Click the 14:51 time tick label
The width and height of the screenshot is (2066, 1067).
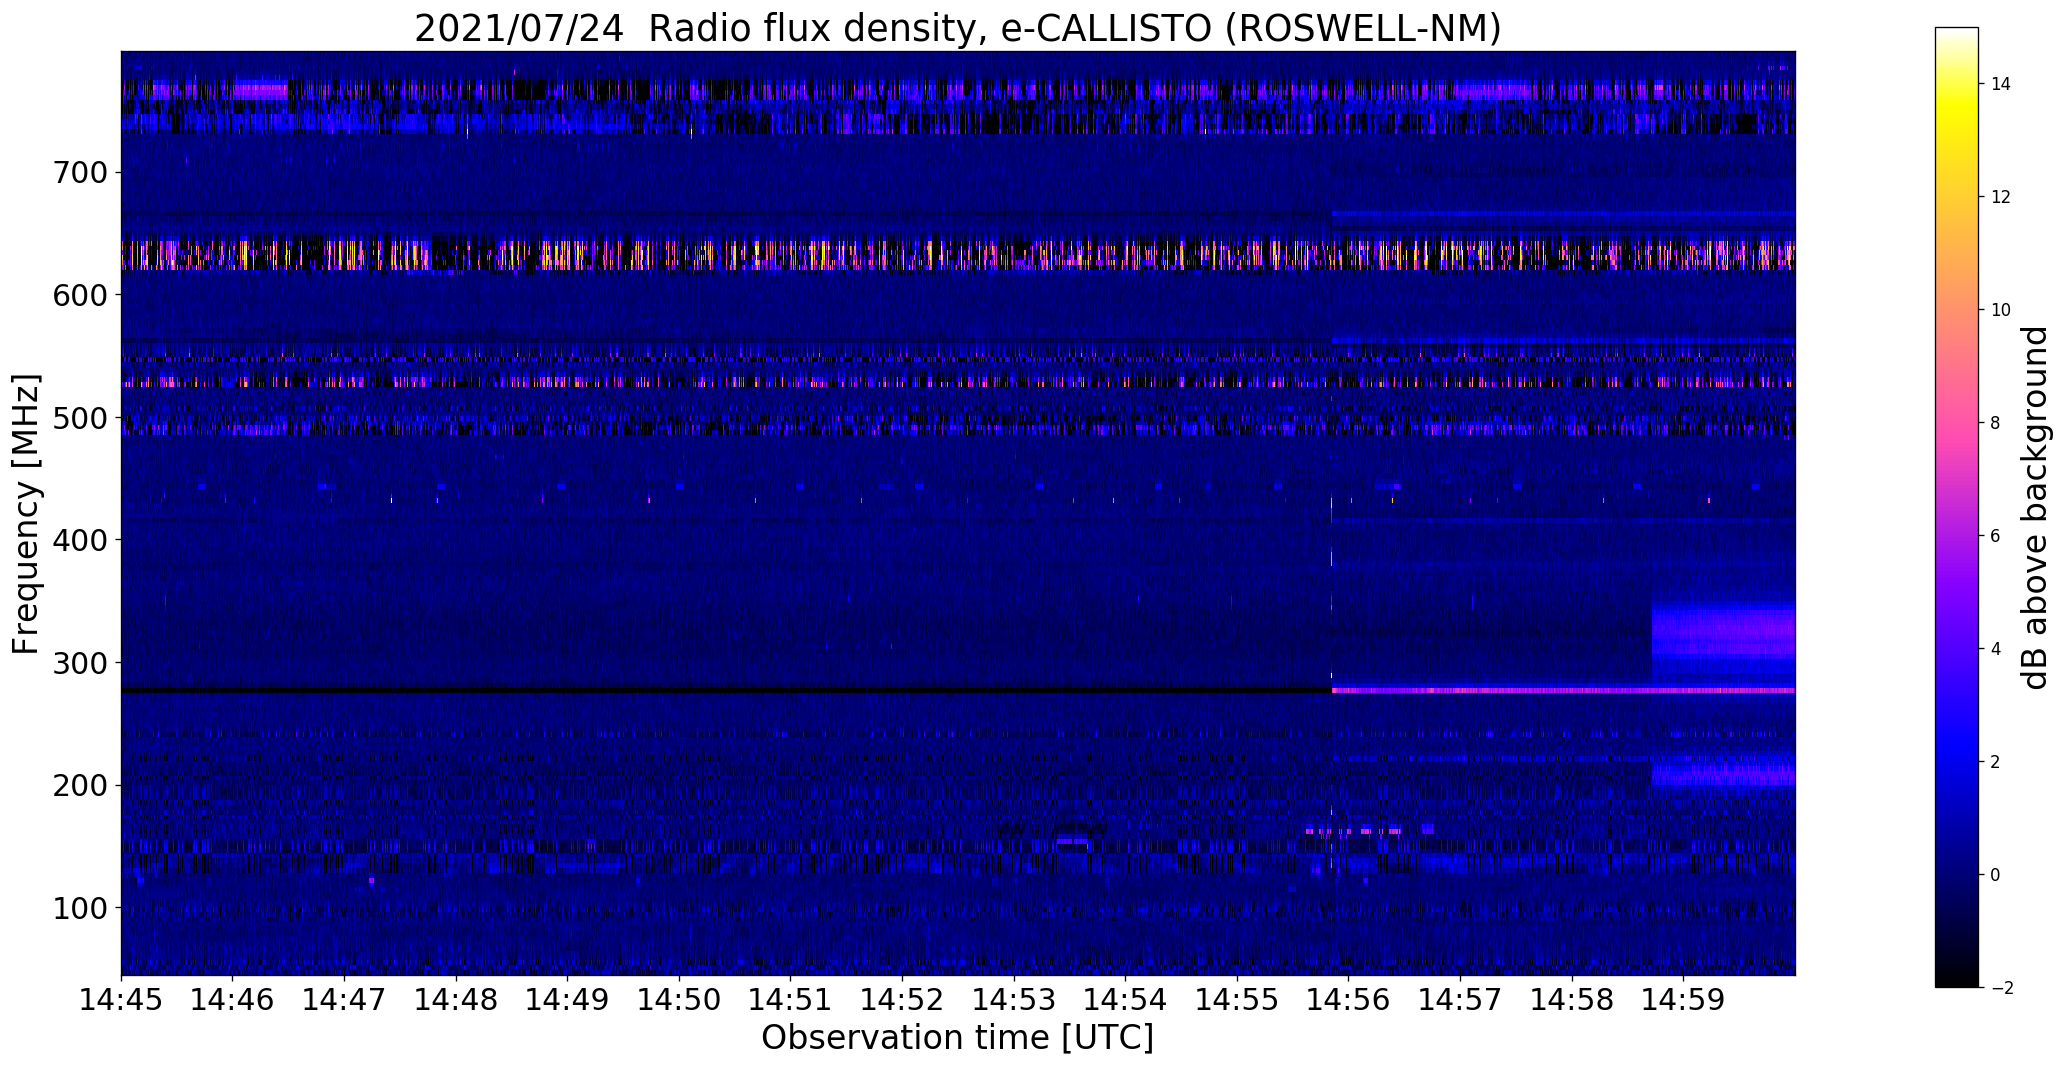tap(791, 999)
